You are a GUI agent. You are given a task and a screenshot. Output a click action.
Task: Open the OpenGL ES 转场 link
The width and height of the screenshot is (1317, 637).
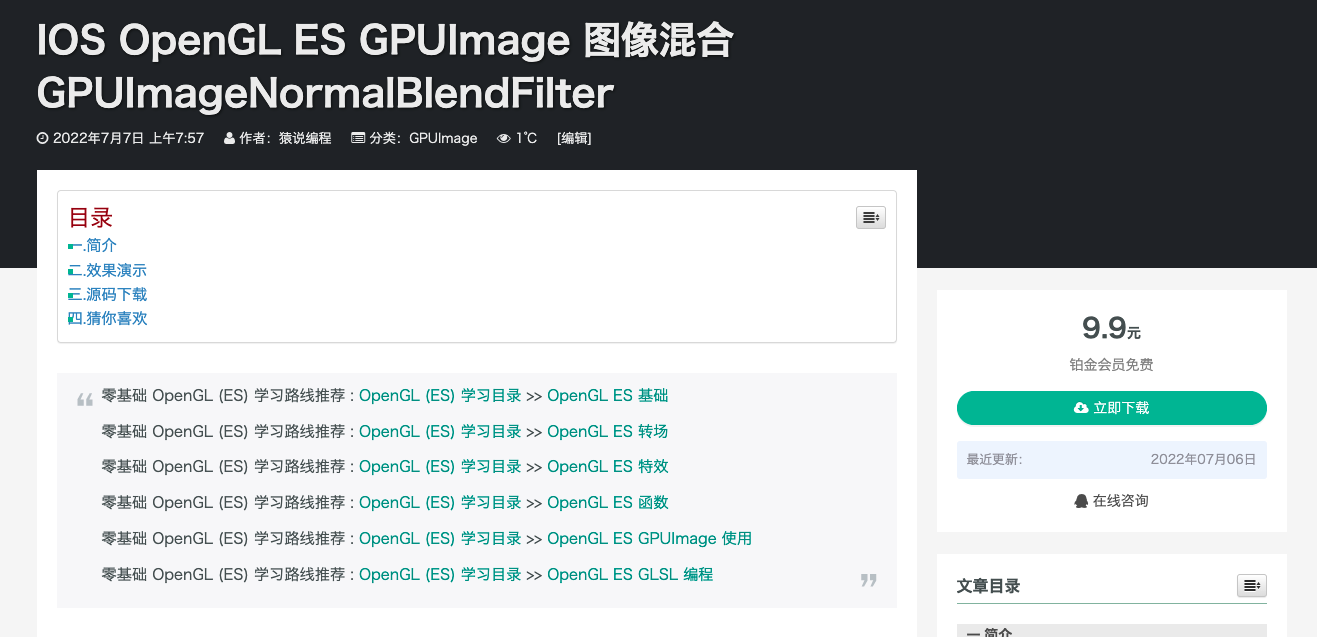click(x=607, y=431)
